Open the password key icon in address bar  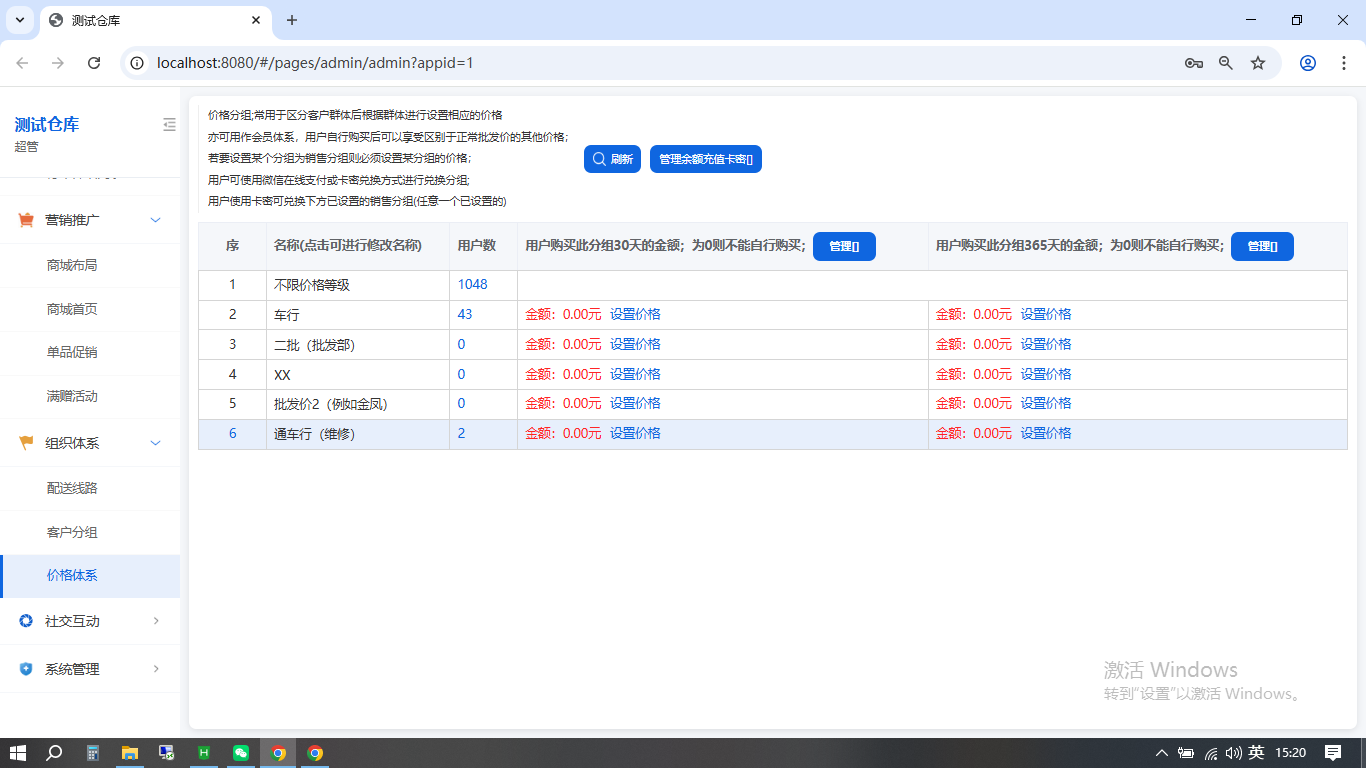click(x=1193, y=63)
